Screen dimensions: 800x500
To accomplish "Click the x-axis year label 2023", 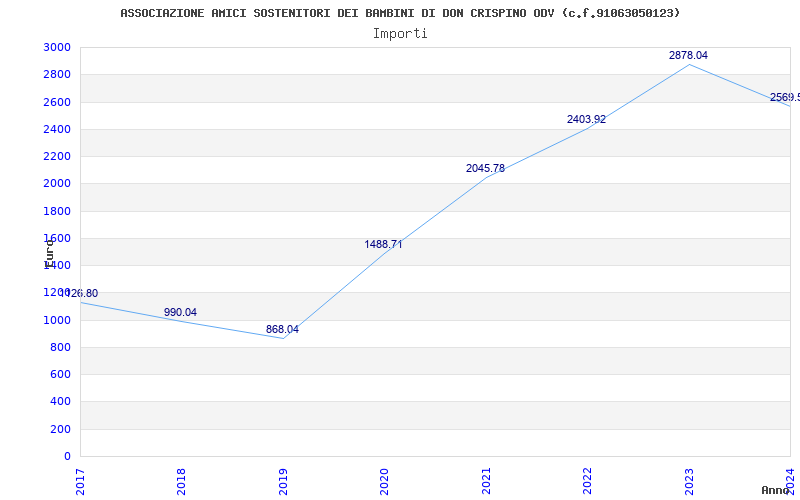I will 689,482.
